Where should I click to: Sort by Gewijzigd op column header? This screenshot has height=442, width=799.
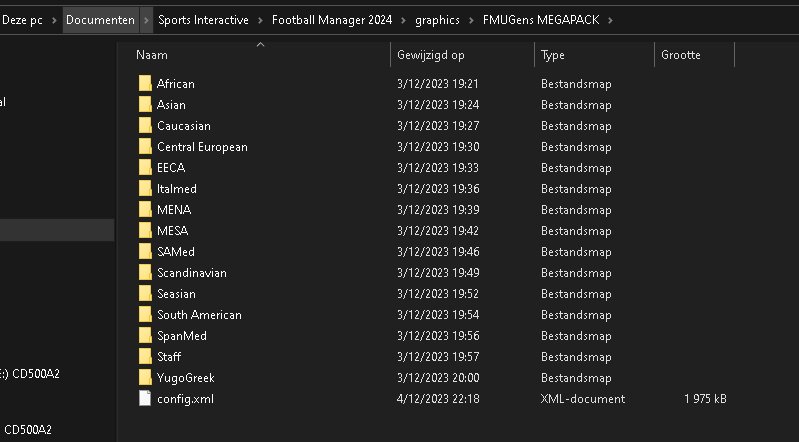point(430,55)
